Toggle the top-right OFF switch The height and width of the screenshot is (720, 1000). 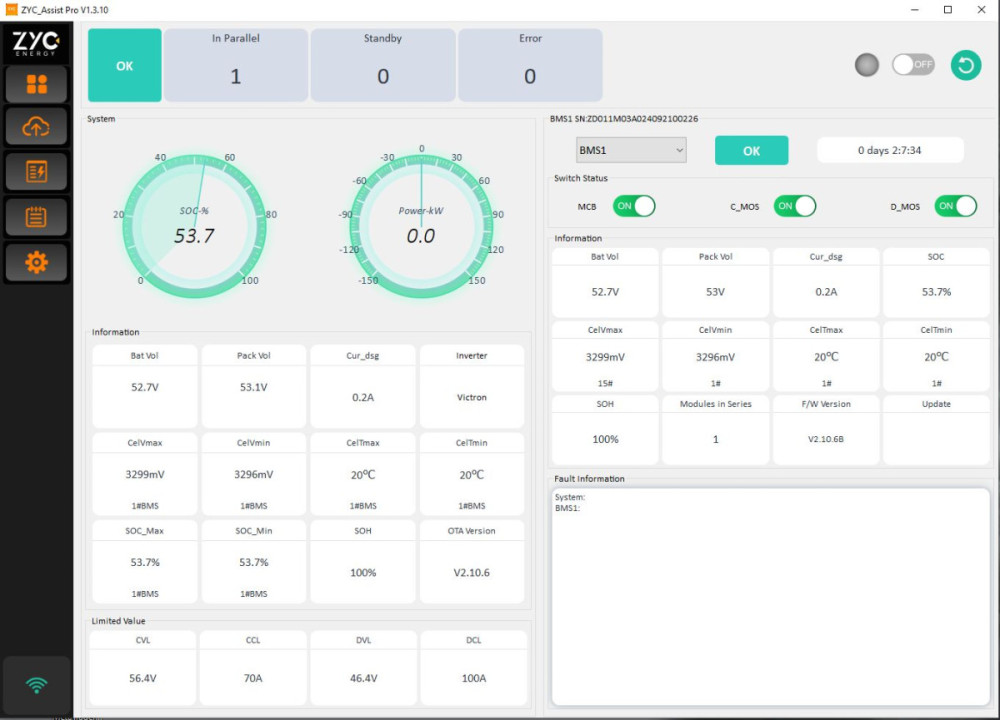[x=912, y=65]
